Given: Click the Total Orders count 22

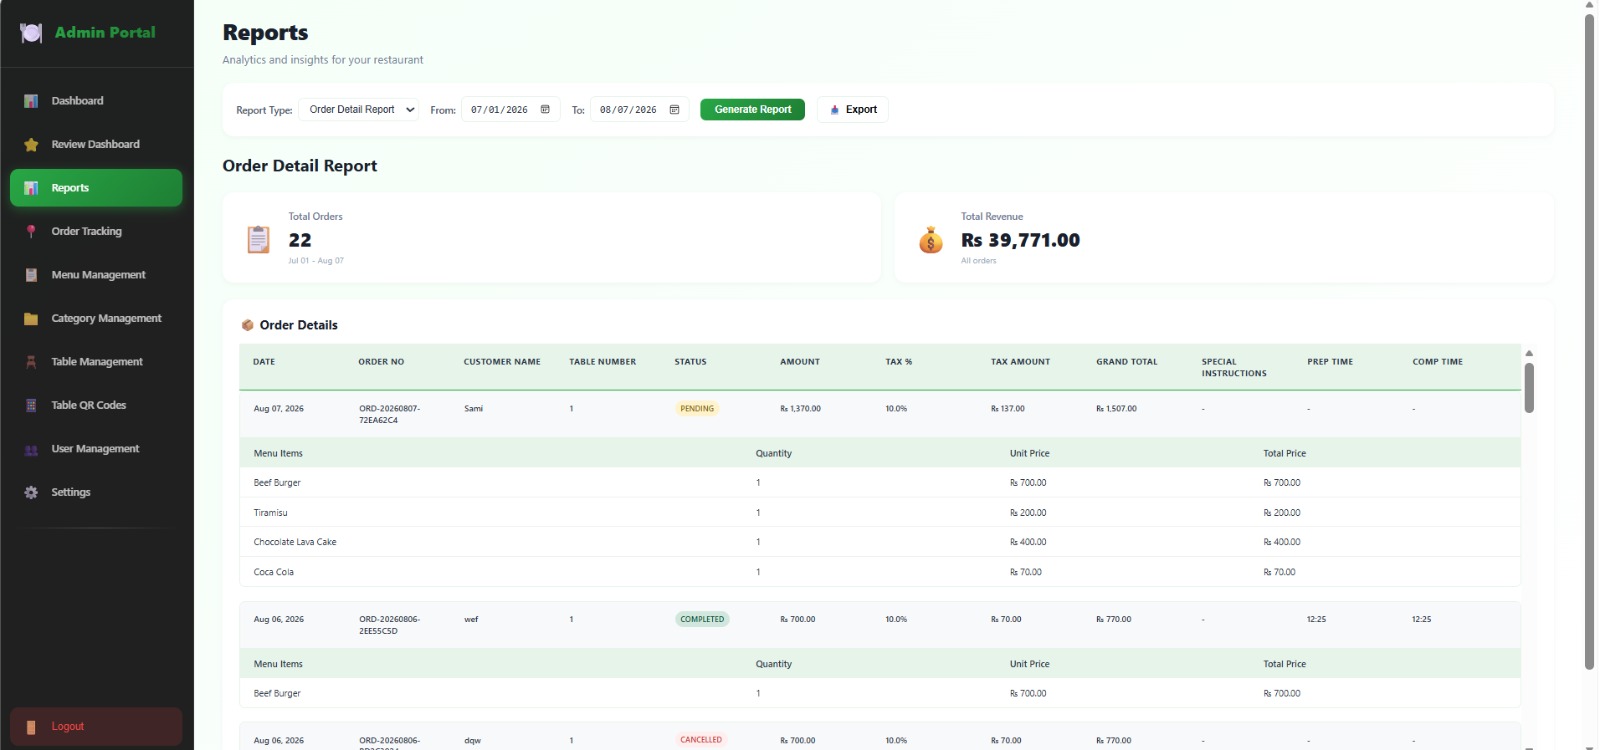Looking at the screenshot, I should [300, 240].
